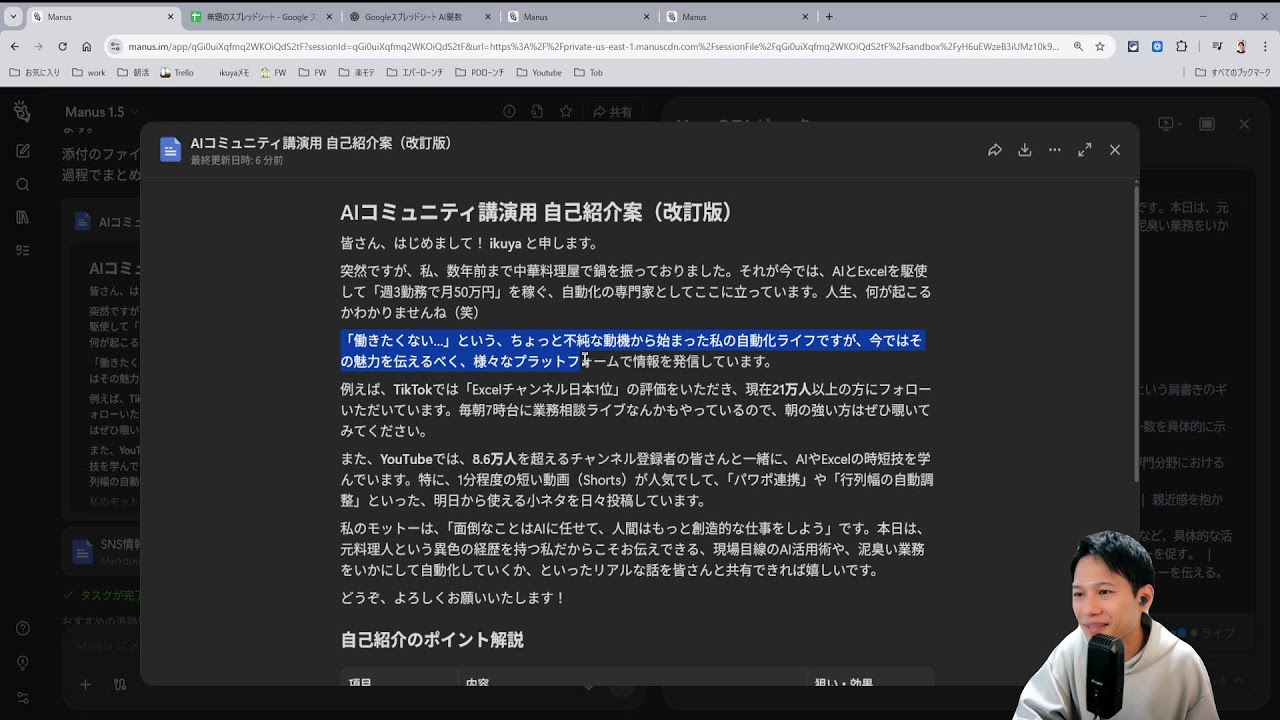Open the Trello bookmark
1280x720 pixels.
(176, 73)
